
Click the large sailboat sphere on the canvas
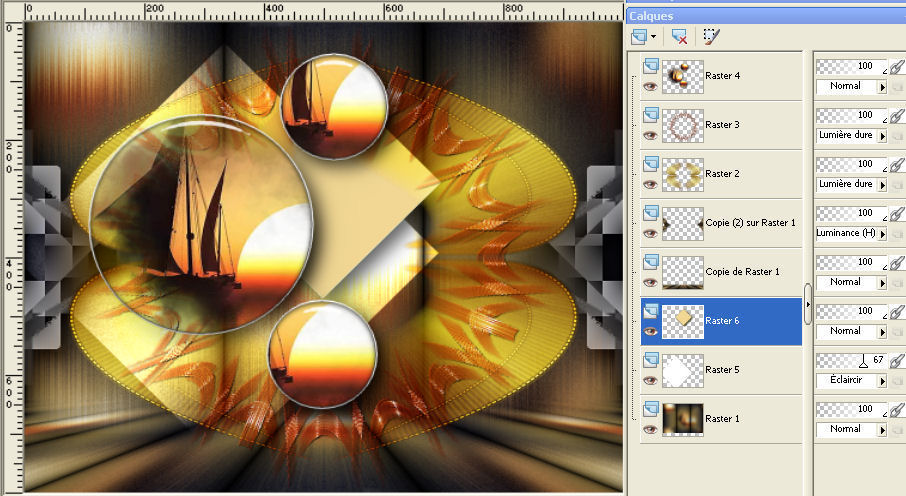tap(202, 224)
